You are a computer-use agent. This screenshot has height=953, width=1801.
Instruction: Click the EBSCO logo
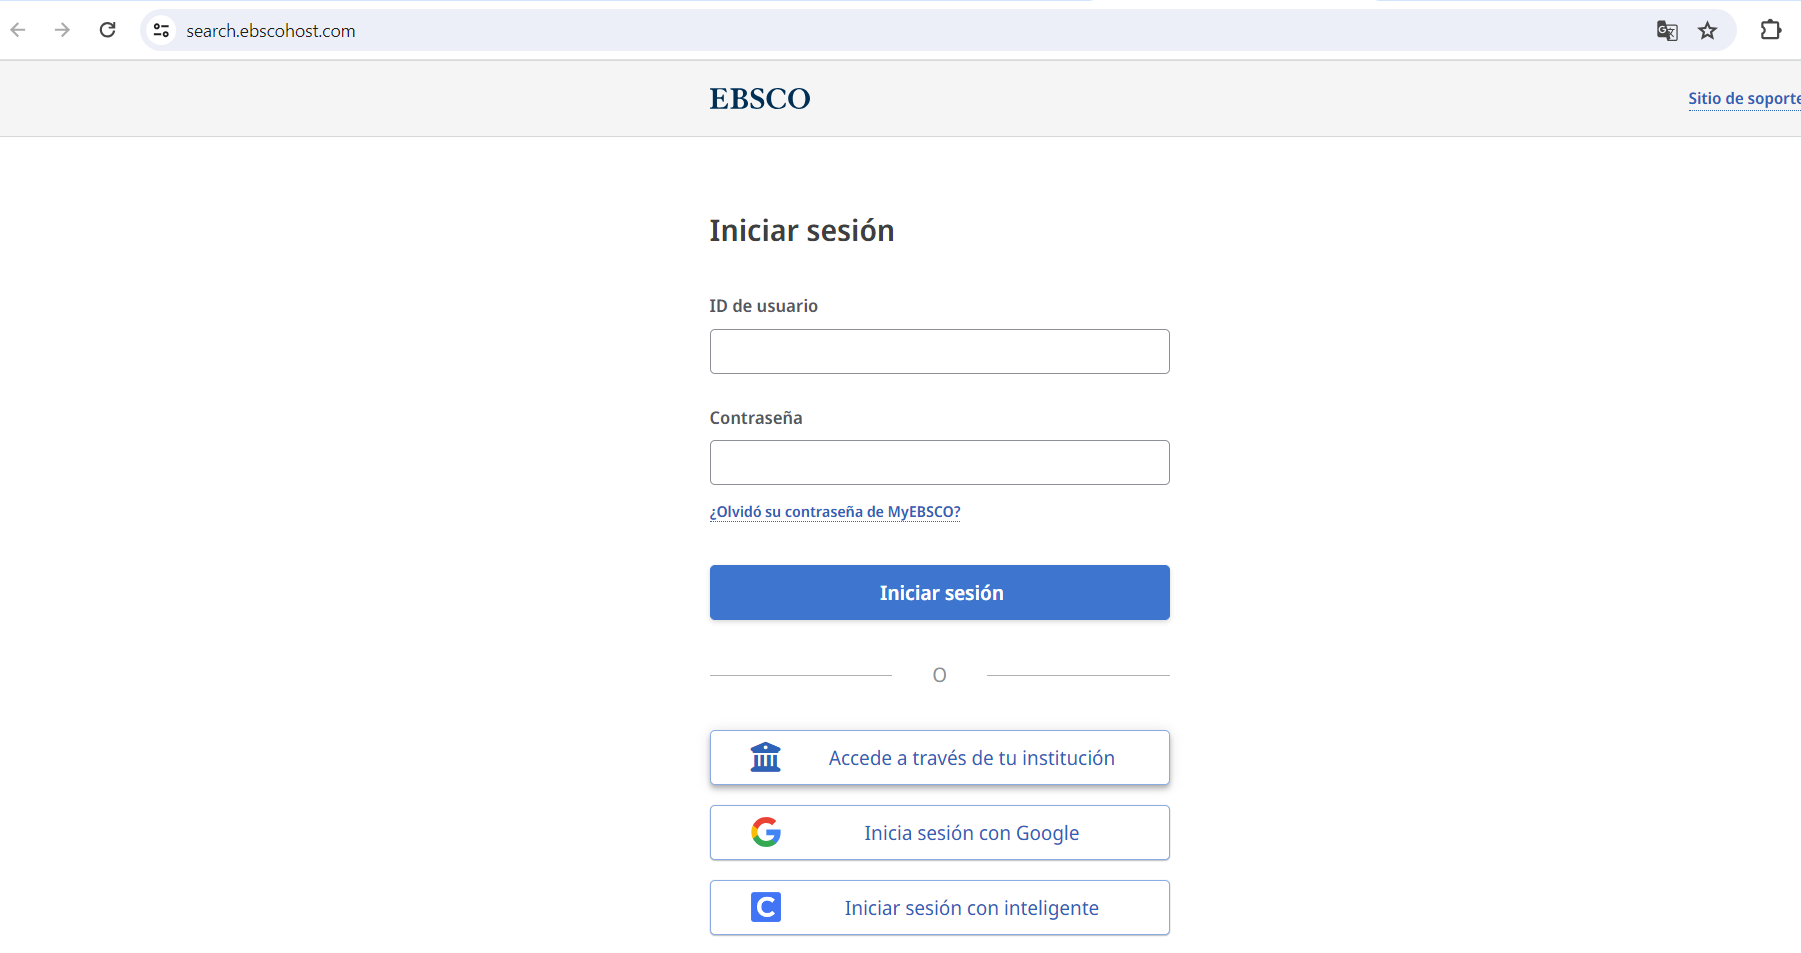coord(760,98)
